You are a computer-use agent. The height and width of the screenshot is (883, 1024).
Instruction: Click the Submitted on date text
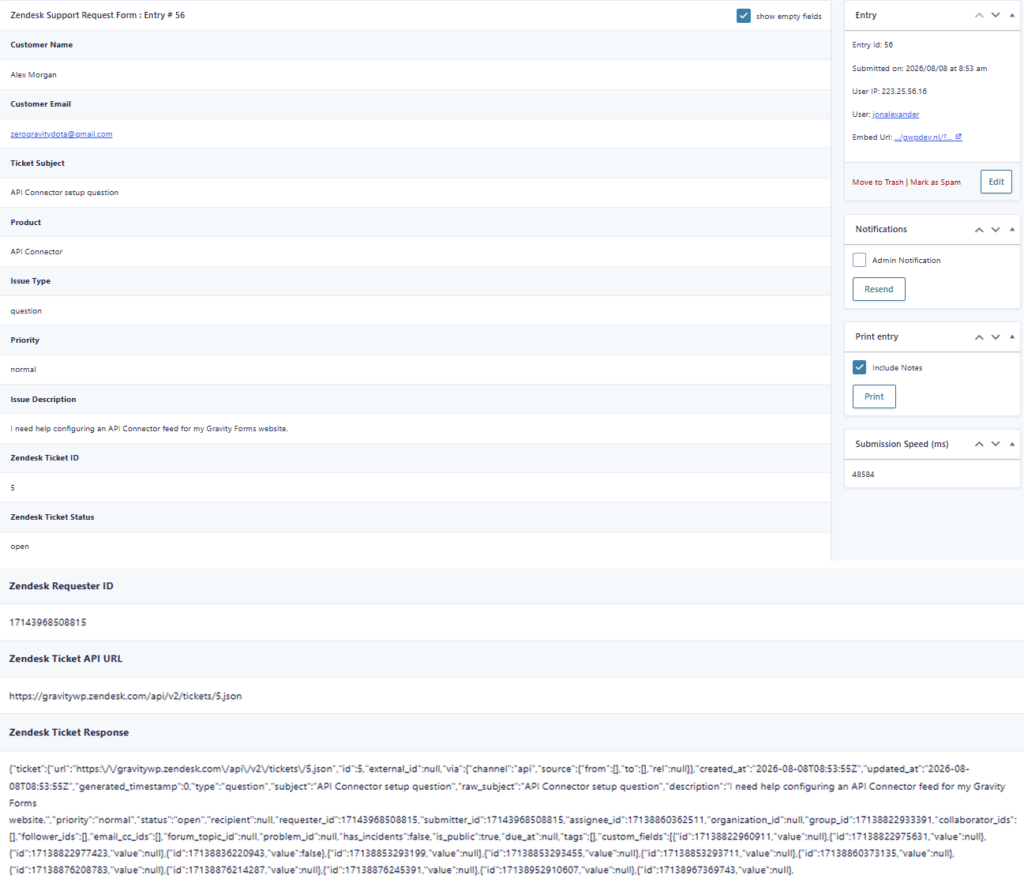[920, 68]
